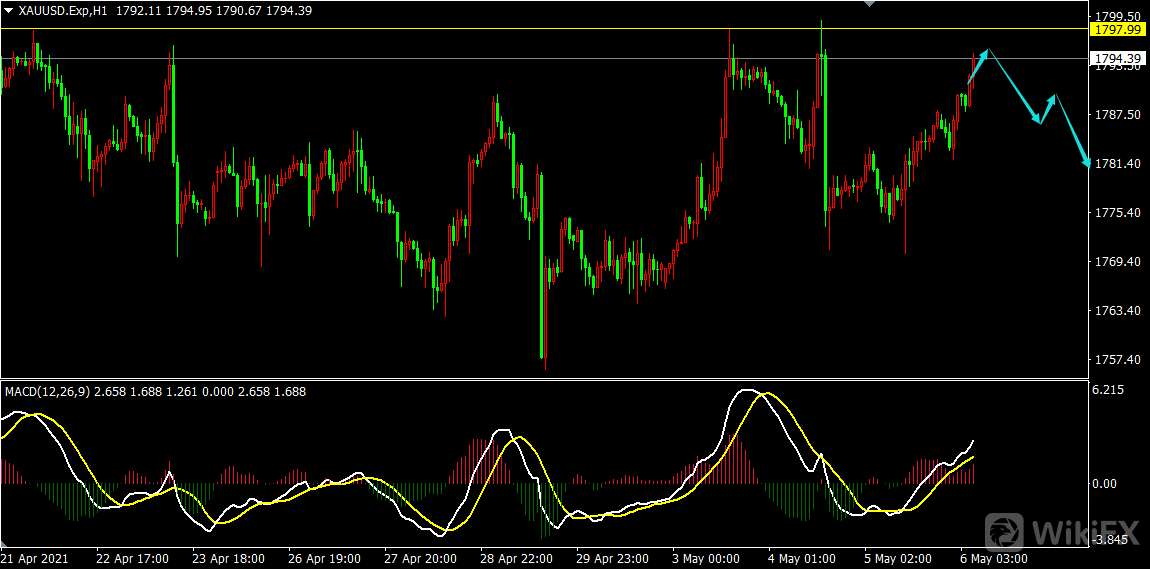Click the WikiFX logo watermark
This screenshot has width=1150, height=569.
pyautogui.click(x=1061, y=530)
